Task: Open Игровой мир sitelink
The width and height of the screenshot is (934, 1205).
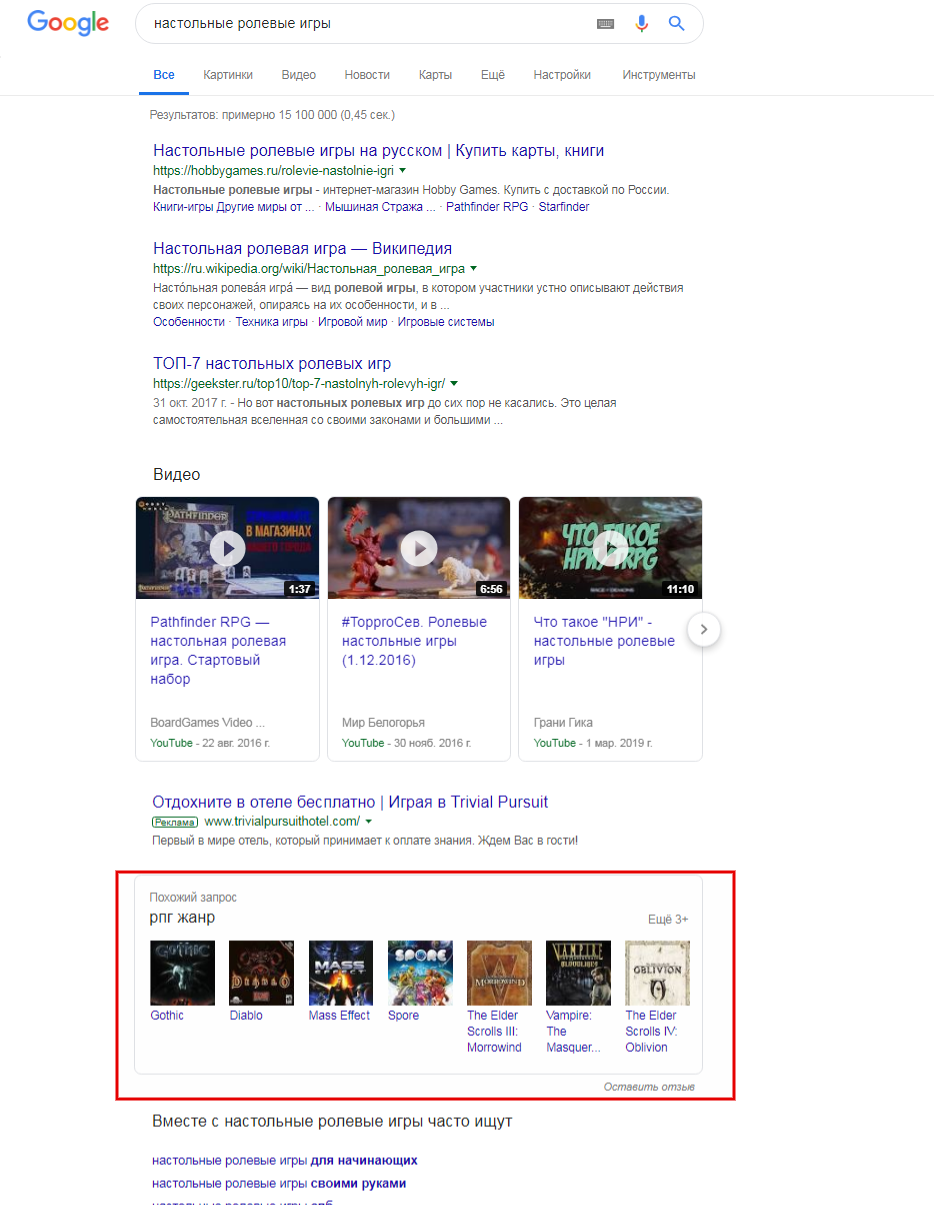Action: tap(353, 322)
